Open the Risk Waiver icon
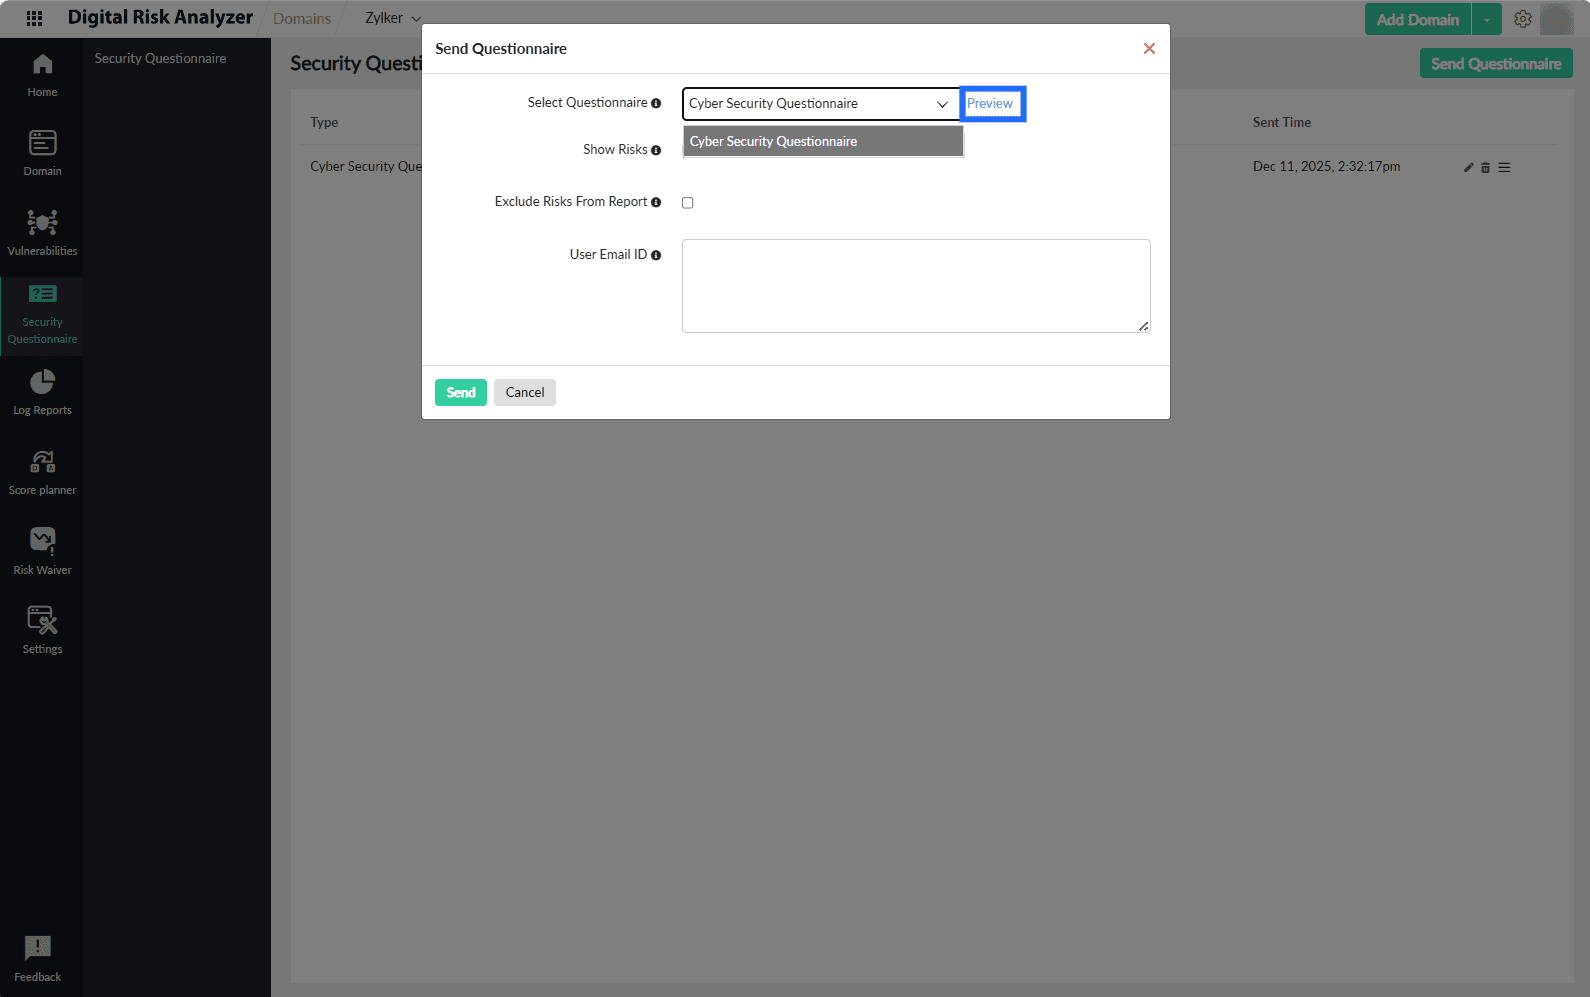The height and width of the screenshot is (997, 1590). click(42, 542)
